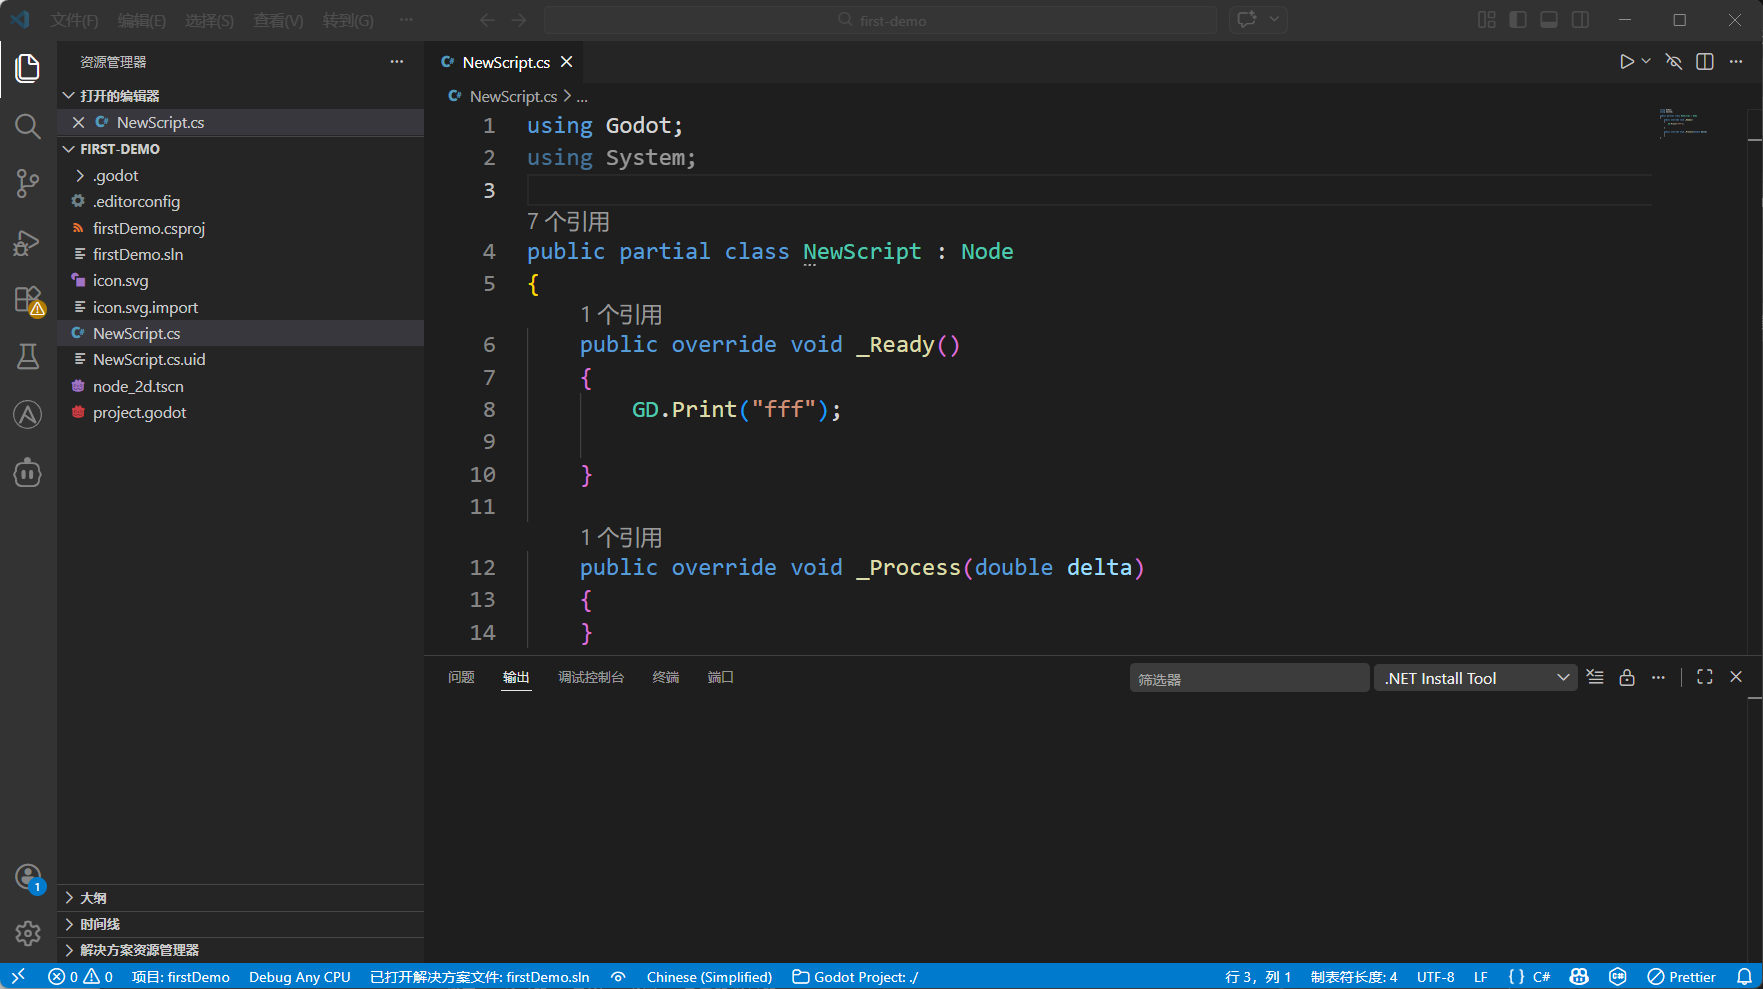
Task: Expand the outline (大纲) section
Action: (93, 898)
